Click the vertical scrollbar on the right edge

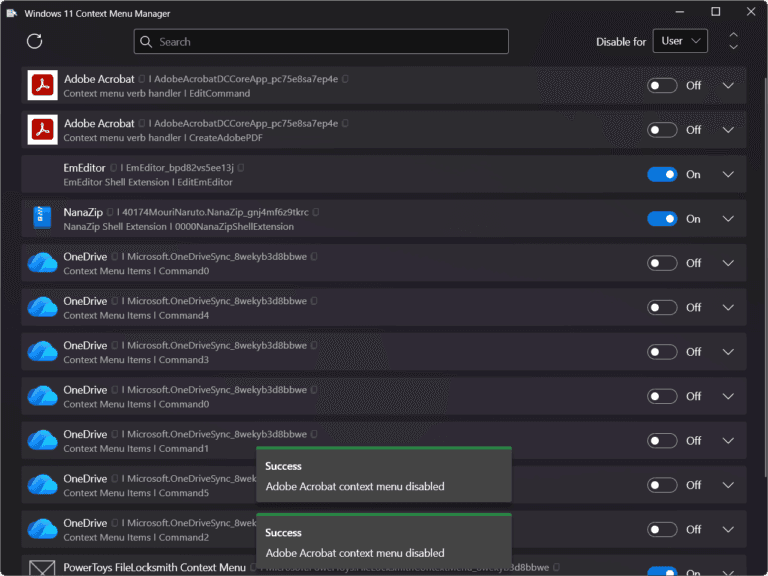(x=765, y=277)
